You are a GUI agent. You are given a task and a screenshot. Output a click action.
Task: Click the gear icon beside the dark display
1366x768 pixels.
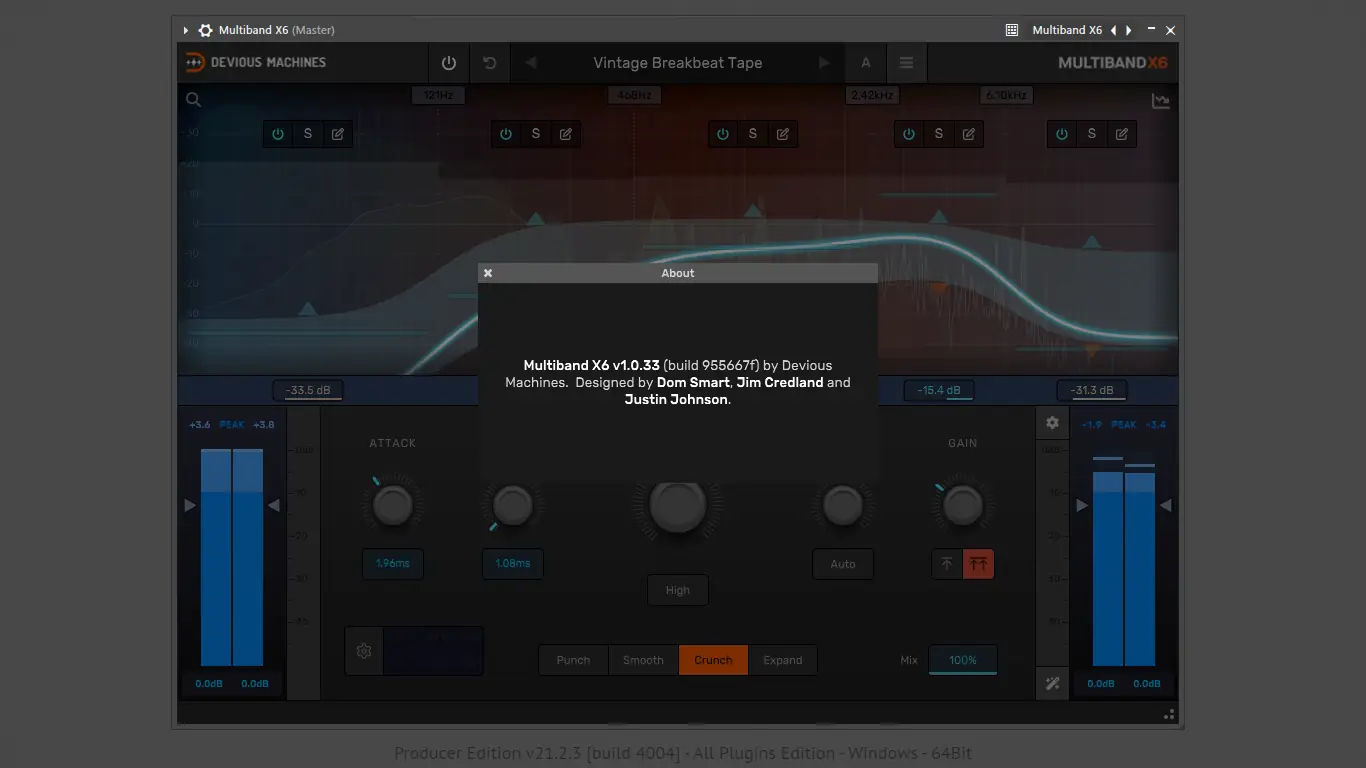364,651
